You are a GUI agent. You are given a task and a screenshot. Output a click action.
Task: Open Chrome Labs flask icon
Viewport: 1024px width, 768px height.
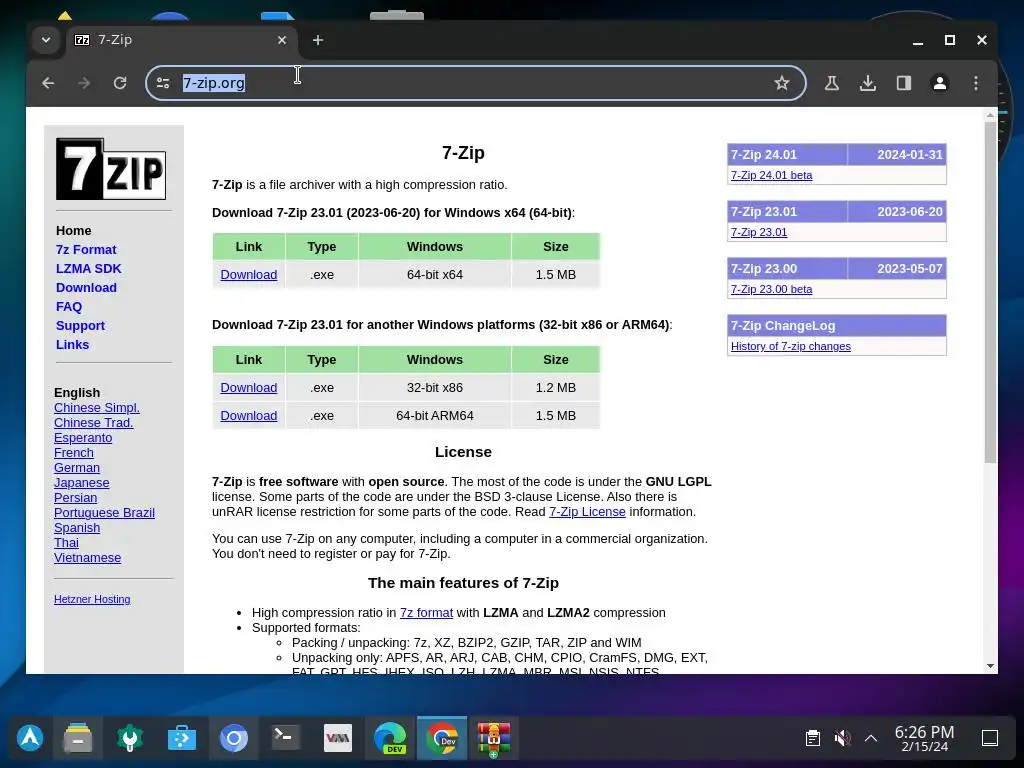(x=832, y=83)
